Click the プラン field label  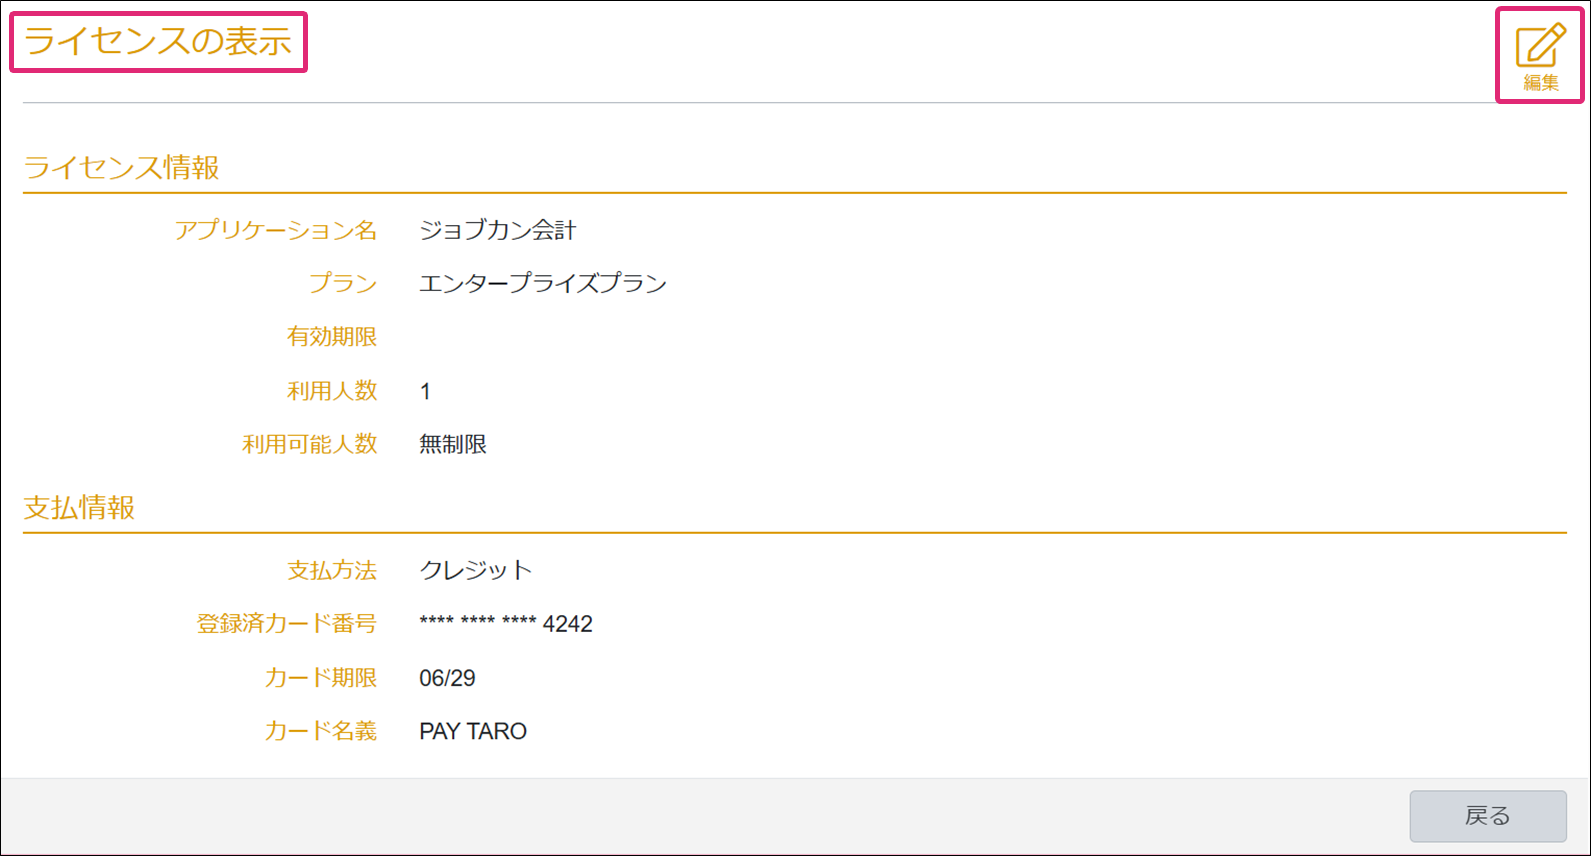[343, 283]
